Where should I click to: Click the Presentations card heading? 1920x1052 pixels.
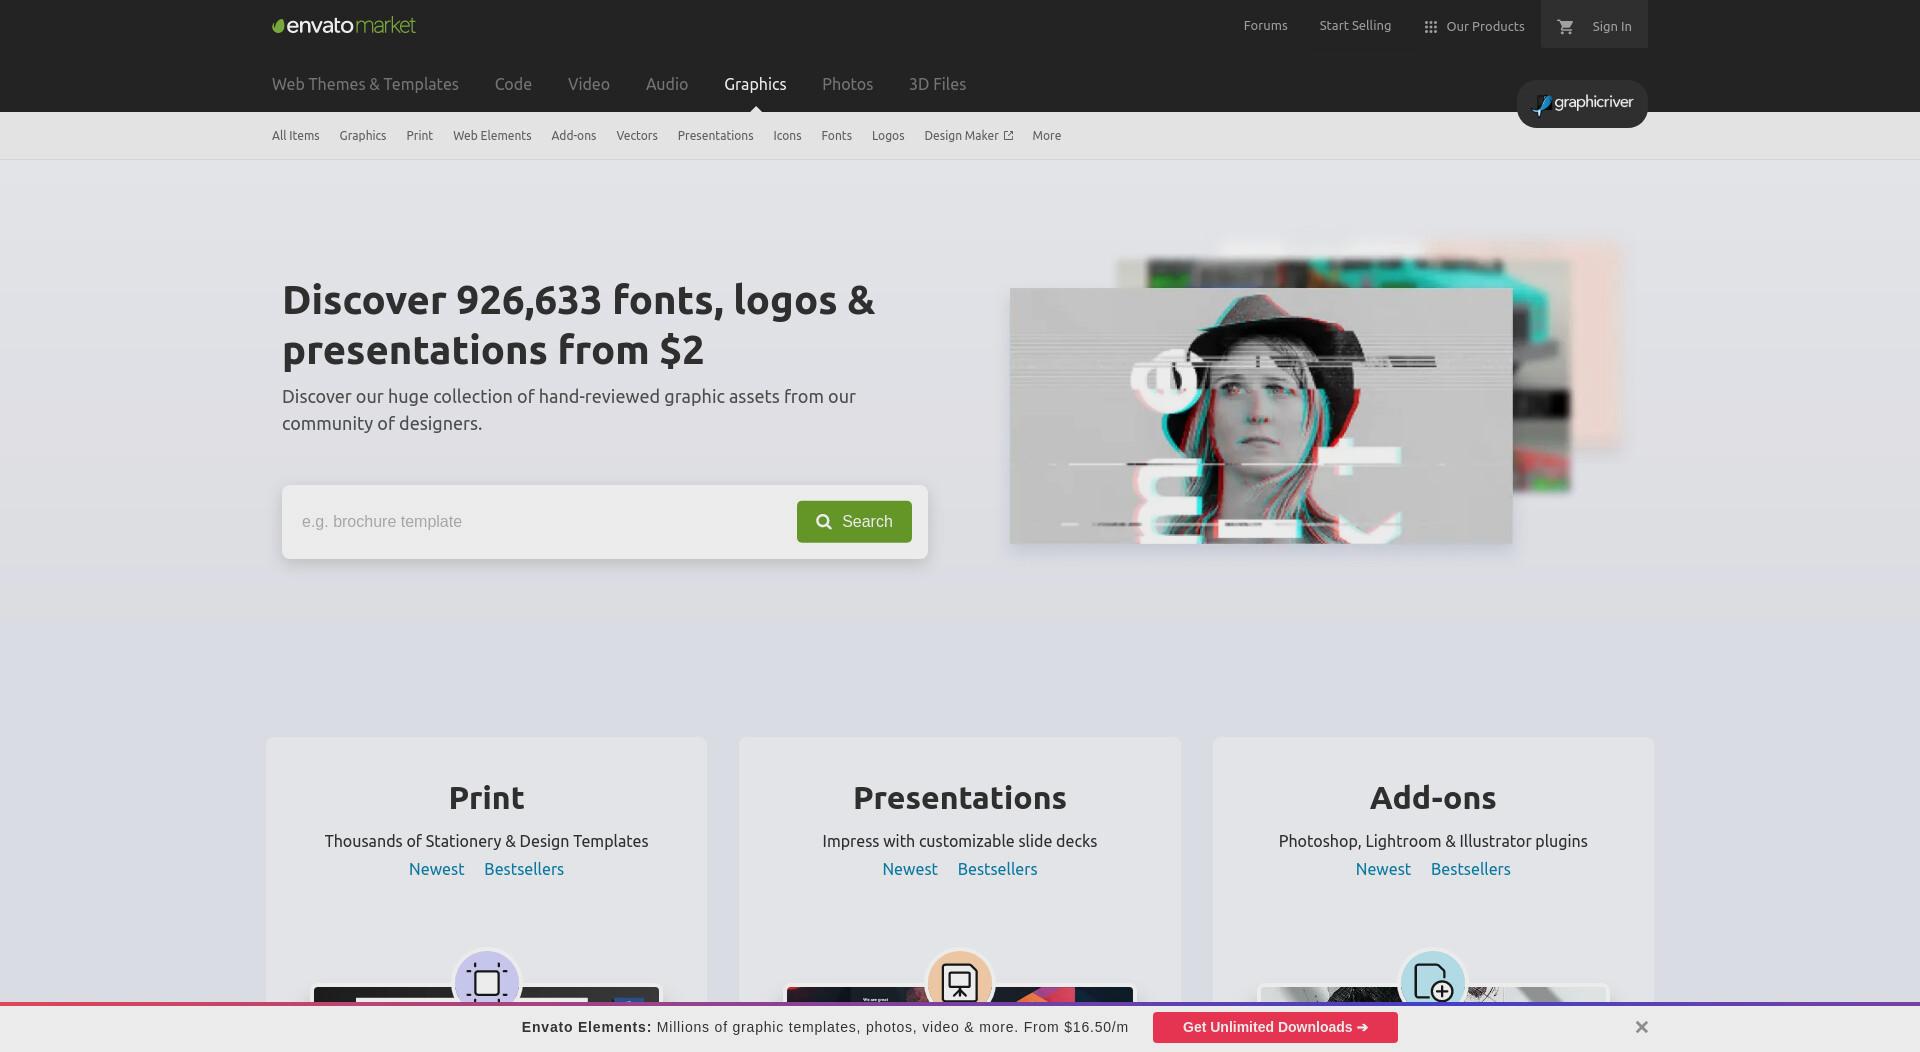(960, 798)
